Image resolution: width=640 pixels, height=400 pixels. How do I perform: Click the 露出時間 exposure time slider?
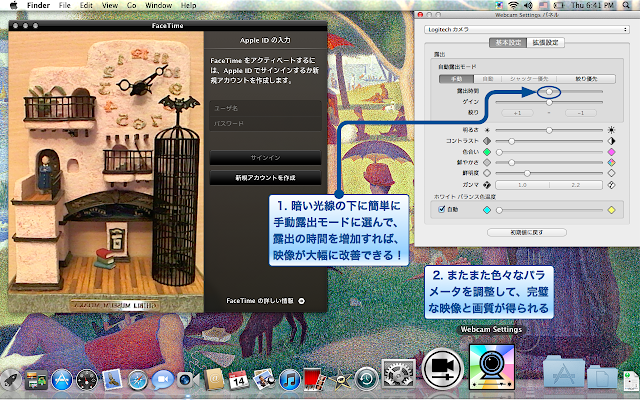point(549,92)
